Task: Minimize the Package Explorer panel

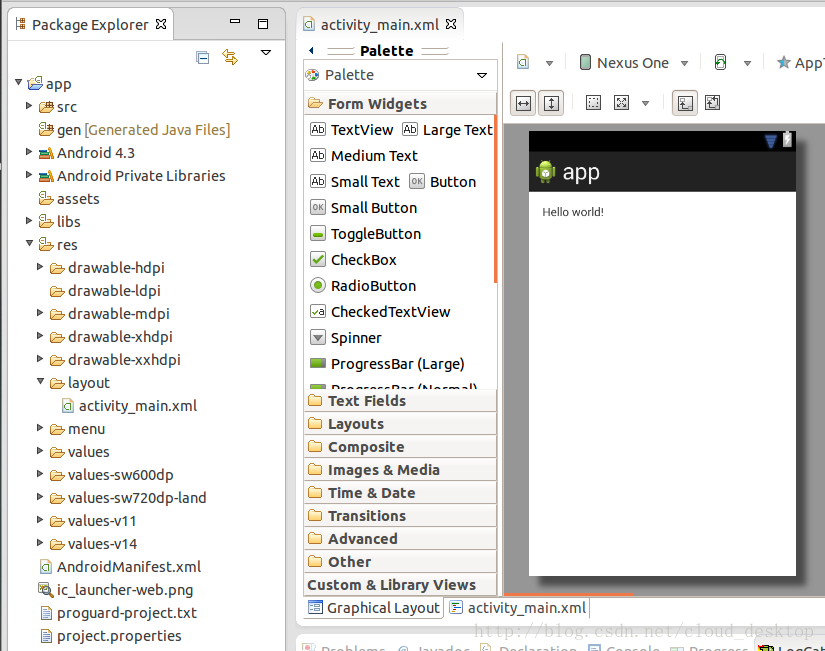Action: pos(235,22)
